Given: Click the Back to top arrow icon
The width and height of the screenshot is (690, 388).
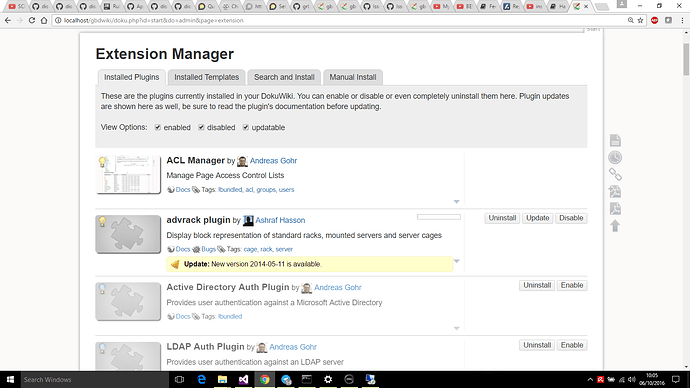Looking at the screenshot, I should tap(615, 226).
